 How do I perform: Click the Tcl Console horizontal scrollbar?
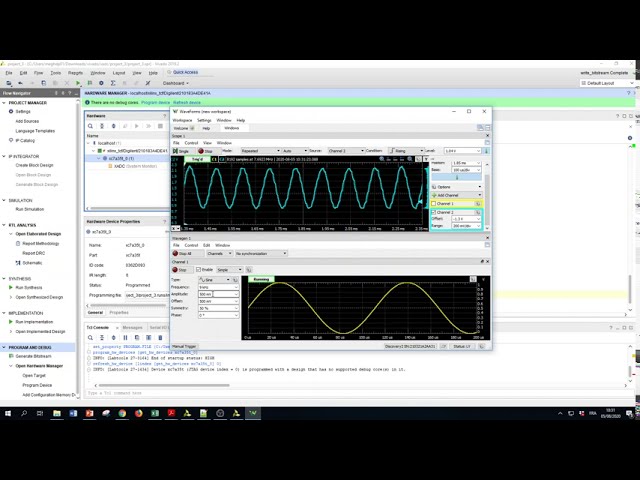(164, 385)
